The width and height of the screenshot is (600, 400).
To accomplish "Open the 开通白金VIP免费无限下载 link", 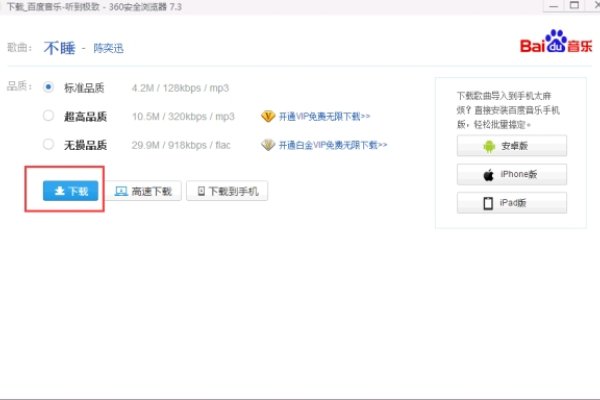I will click(x=333, y=145).
